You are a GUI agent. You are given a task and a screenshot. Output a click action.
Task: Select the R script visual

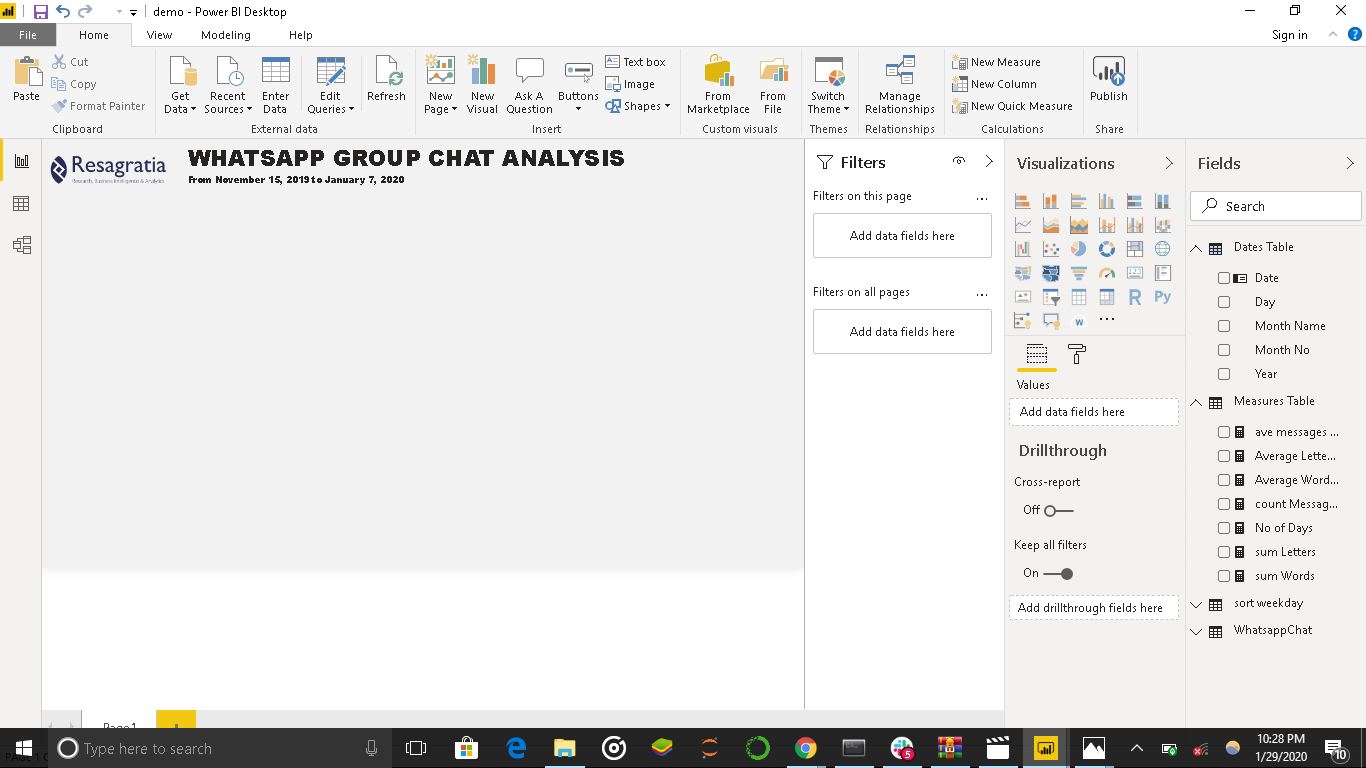coord(1134,296)
